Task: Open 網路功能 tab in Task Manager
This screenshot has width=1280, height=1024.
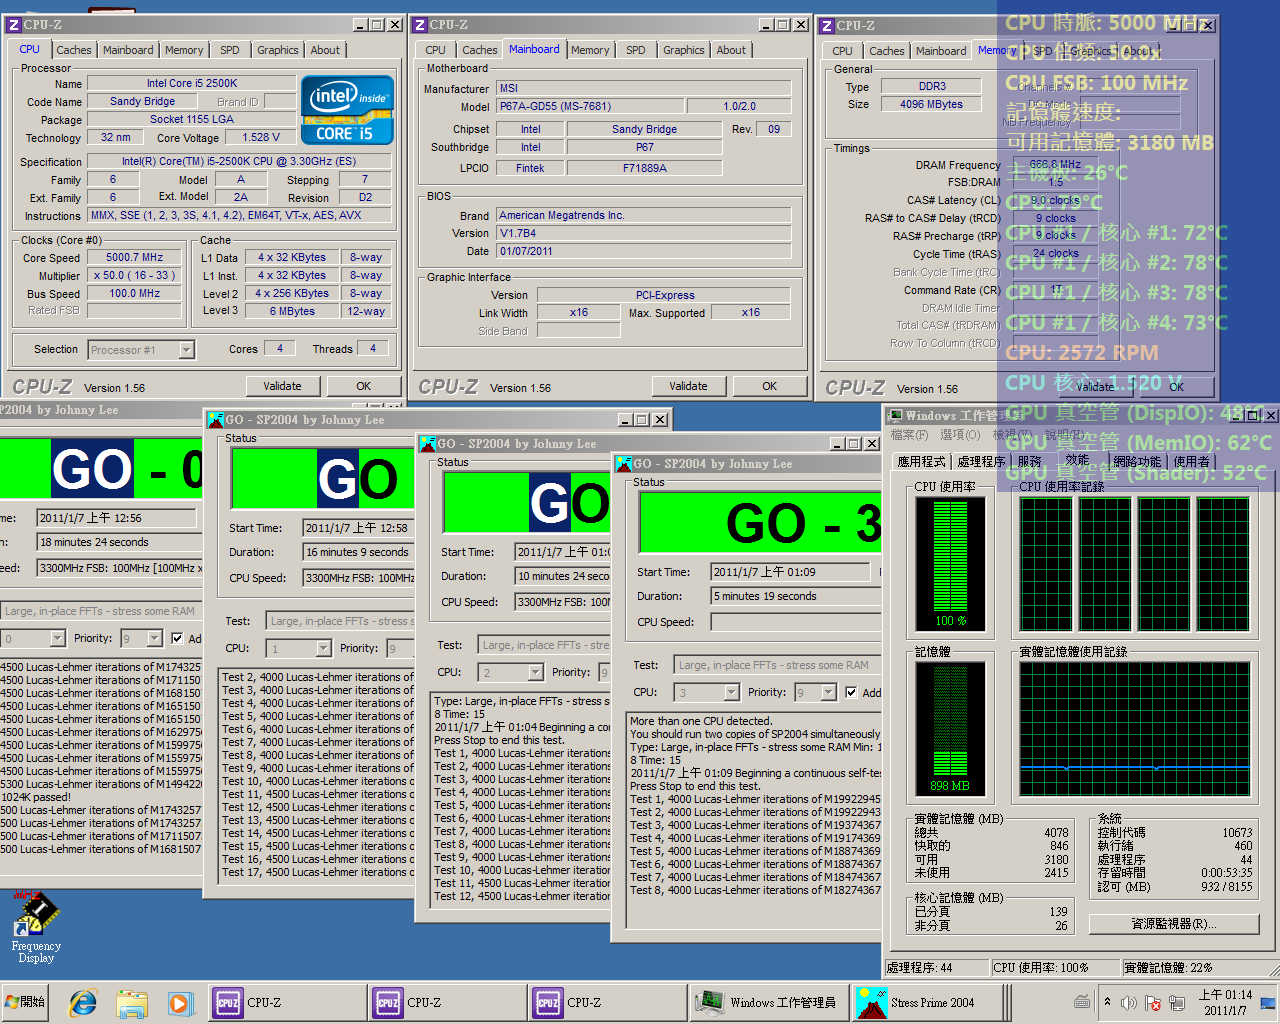Action: click(x=1137, y=461)
